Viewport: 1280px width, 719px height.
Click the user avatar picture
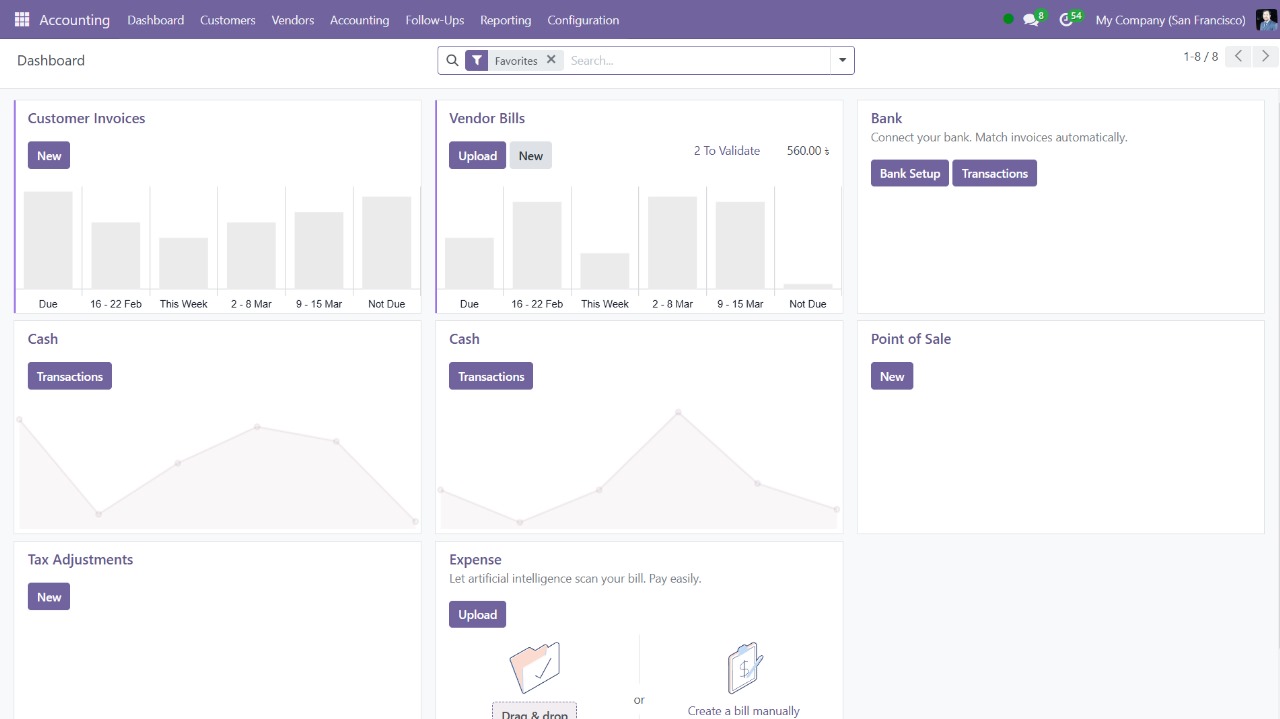coord(1266,20)
